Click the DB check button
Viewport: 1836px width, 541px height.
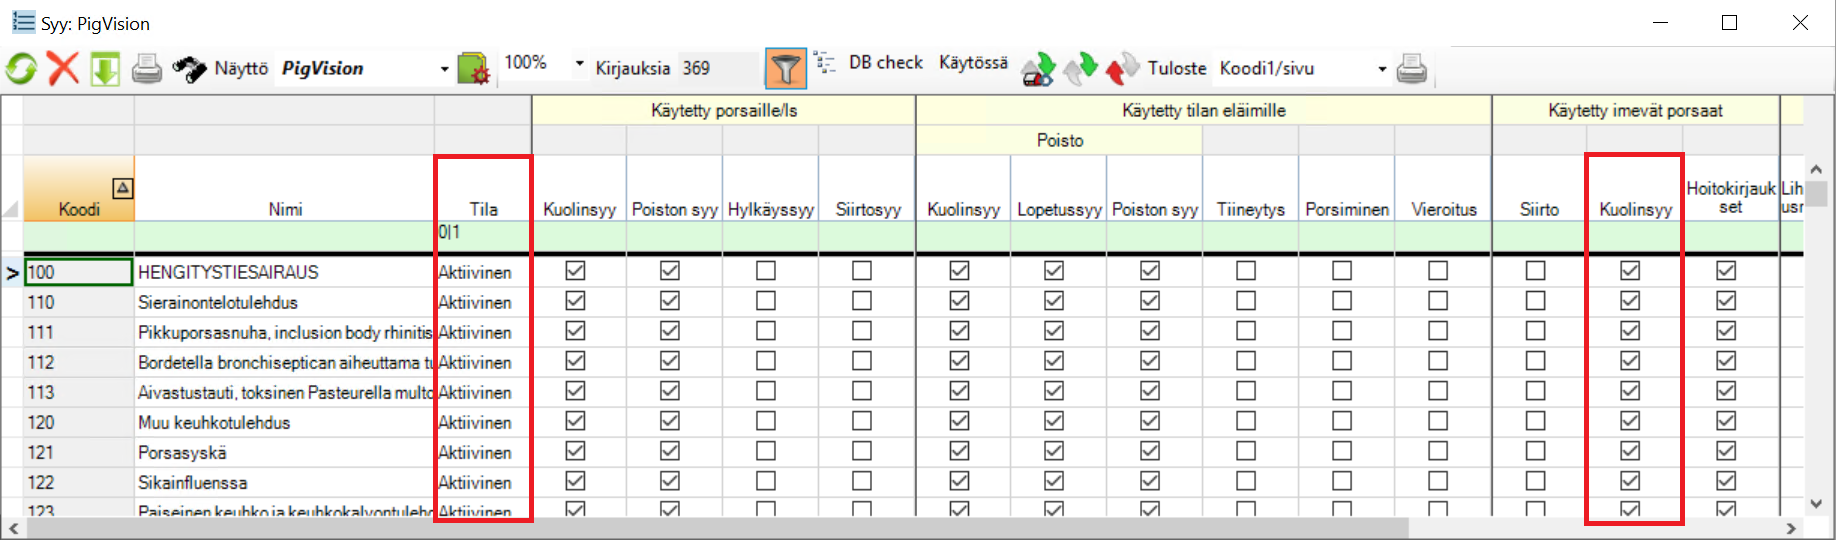click(886, 62)
